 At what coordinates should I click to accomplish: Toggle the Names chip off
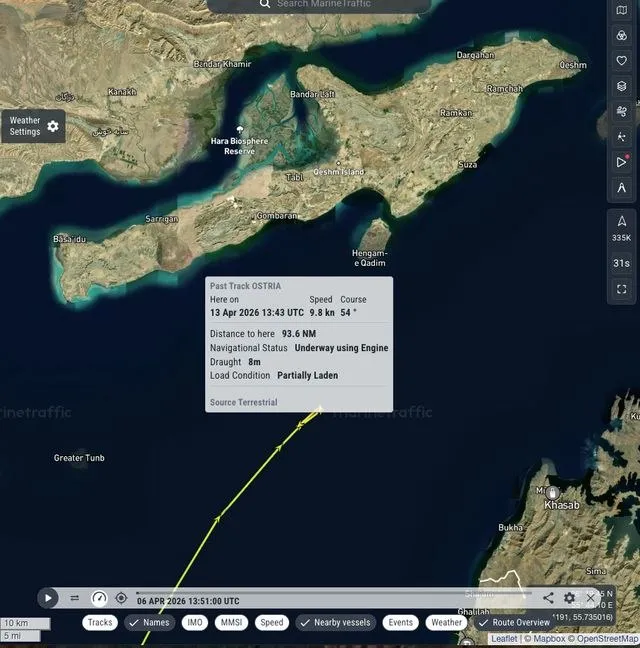[x=148, y=622]
